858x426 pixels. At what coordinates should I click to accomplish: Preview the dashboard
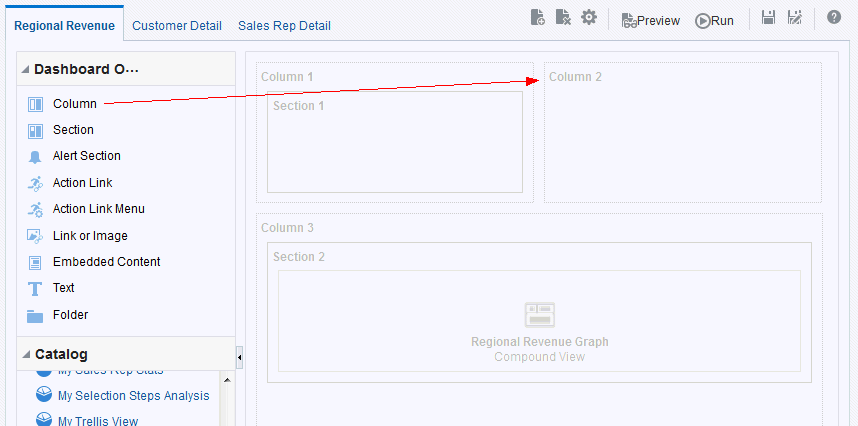point(650,20)
